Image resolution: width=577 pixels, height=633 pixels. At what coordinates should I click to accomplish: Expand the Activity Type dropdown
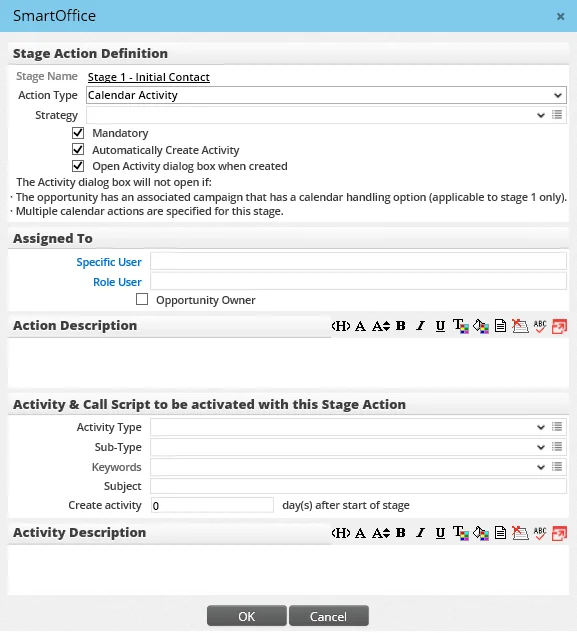(x=541, y=427)
